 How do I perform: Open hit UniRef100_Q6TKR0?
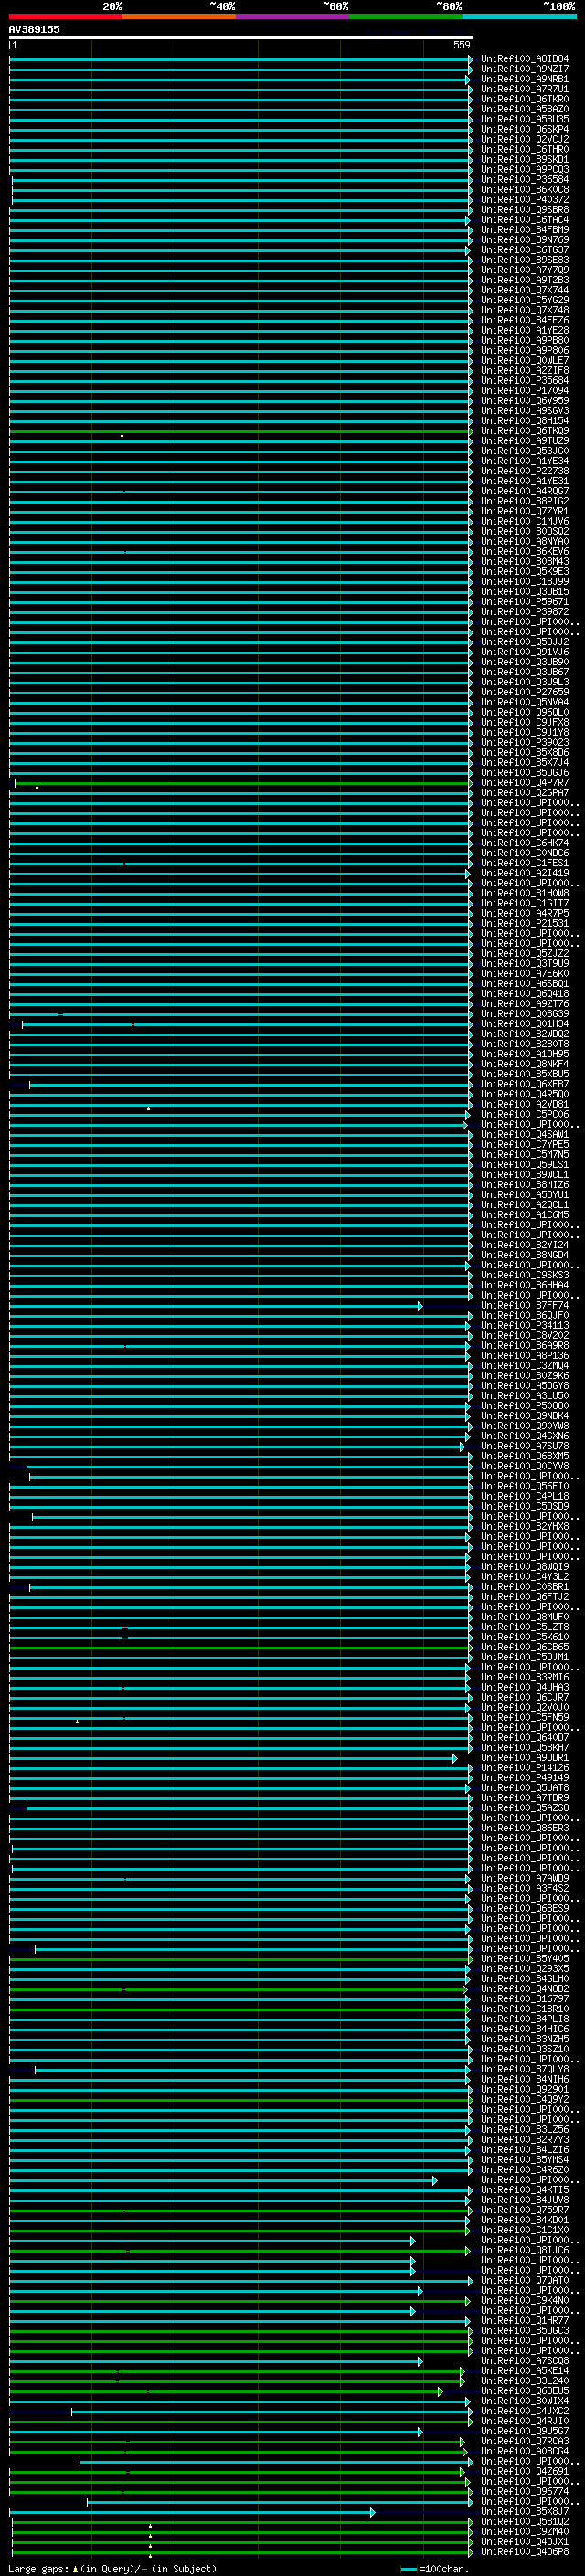pyautogui.click(x=525, y=99)
